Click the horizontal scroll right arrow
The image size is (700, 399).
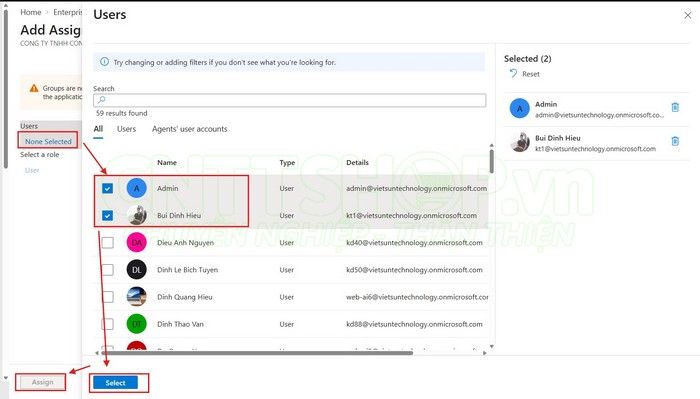[485, 353]
